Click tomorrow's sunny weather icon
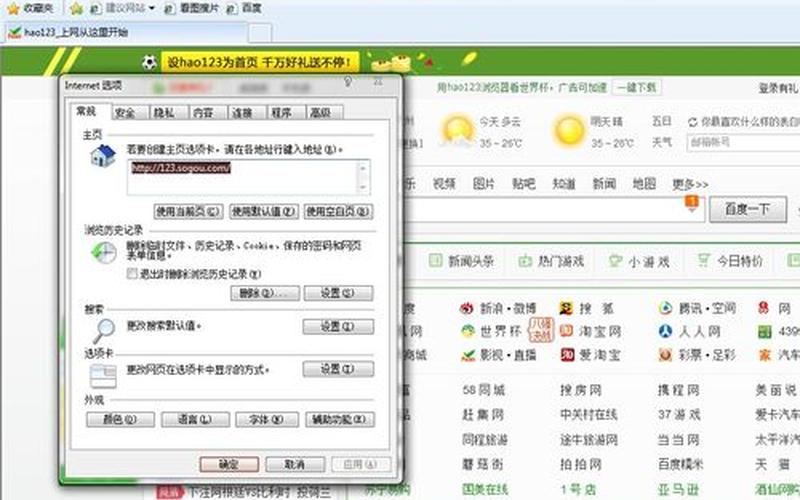Image resolution: width=800 pixels, height=500 pixels. [x=569, y=131]
